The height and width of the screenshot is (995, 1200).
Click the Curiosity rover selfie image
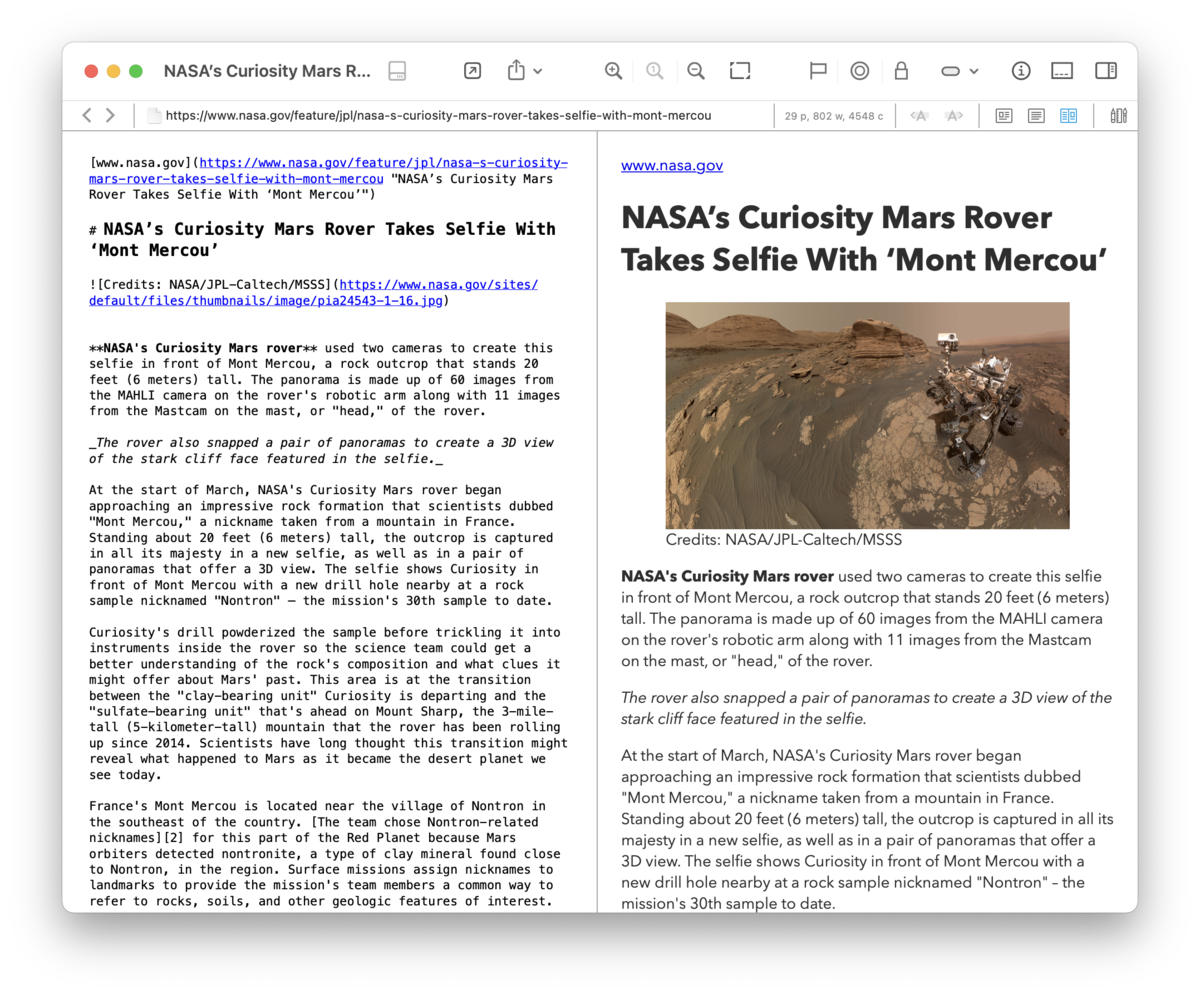click(x=867, y=415)
